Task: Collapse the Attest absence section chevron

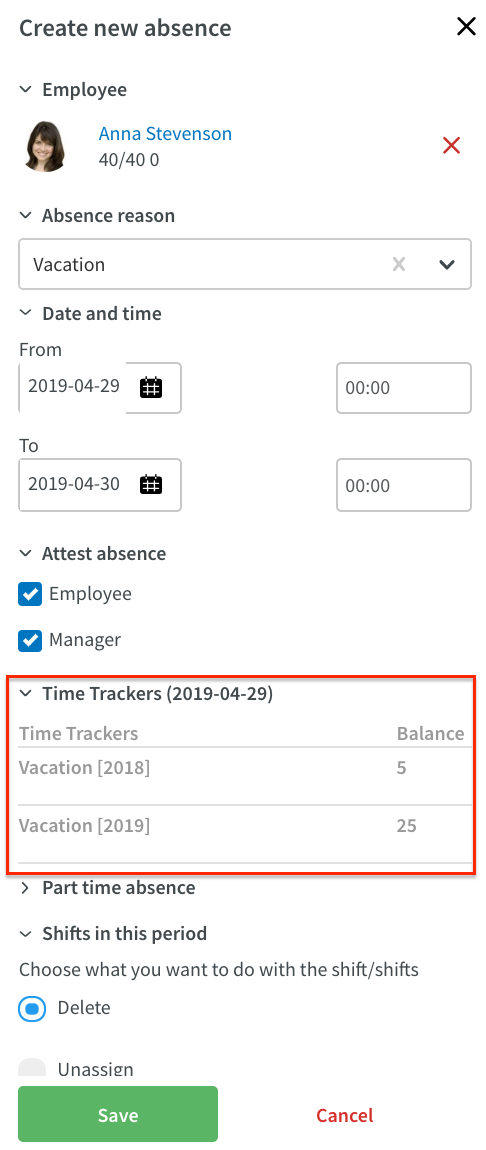Action: (x=26, y=553)
